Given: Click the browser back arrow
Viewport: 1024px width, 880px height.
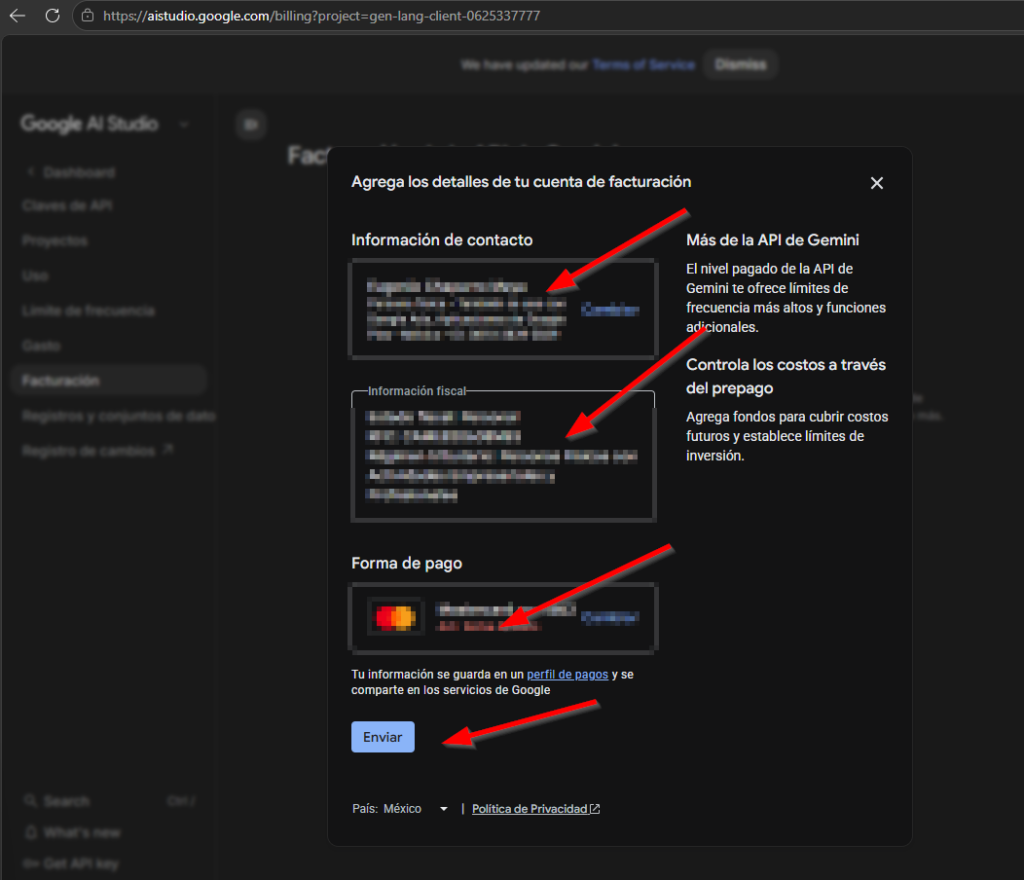Looking at the screenshot, I should (17, 16).
